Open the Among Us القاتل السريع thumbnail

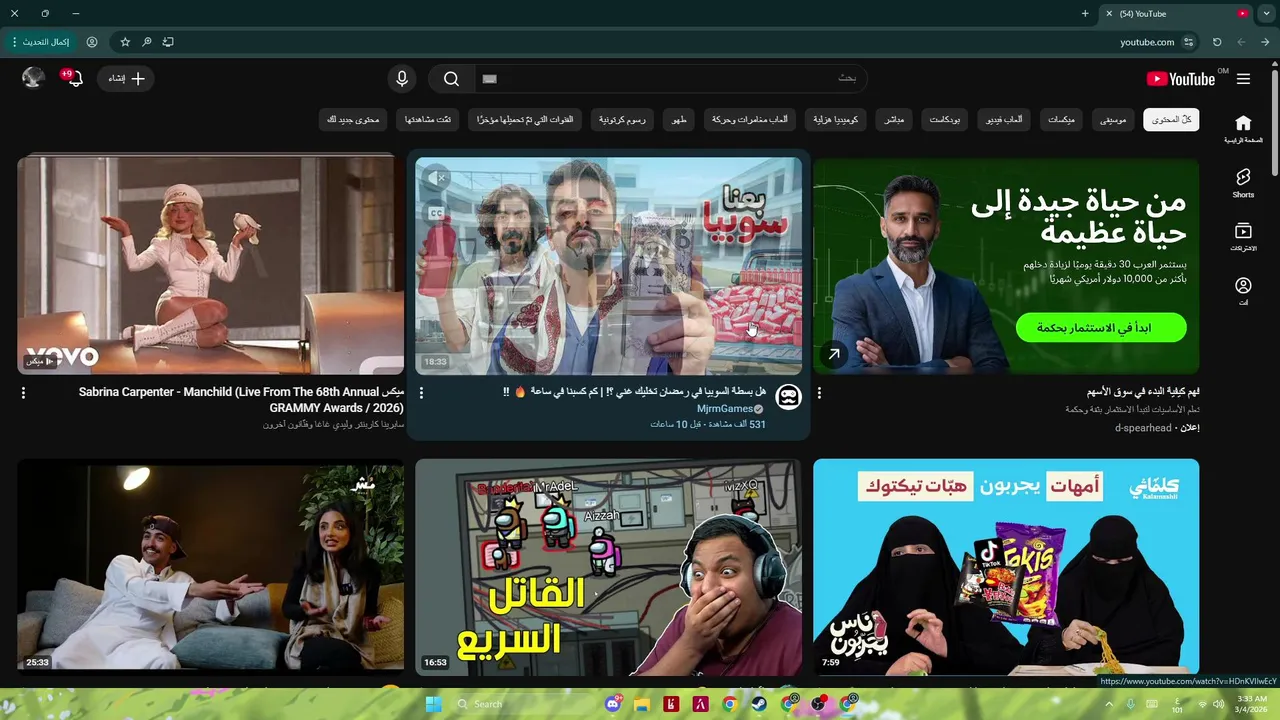tap(608, 567)
